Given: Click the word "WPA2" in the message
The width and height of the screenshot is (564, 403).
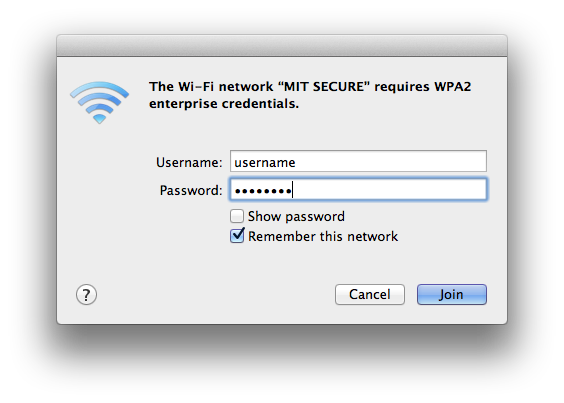Looking at the screenshot, I should [452, 87].
